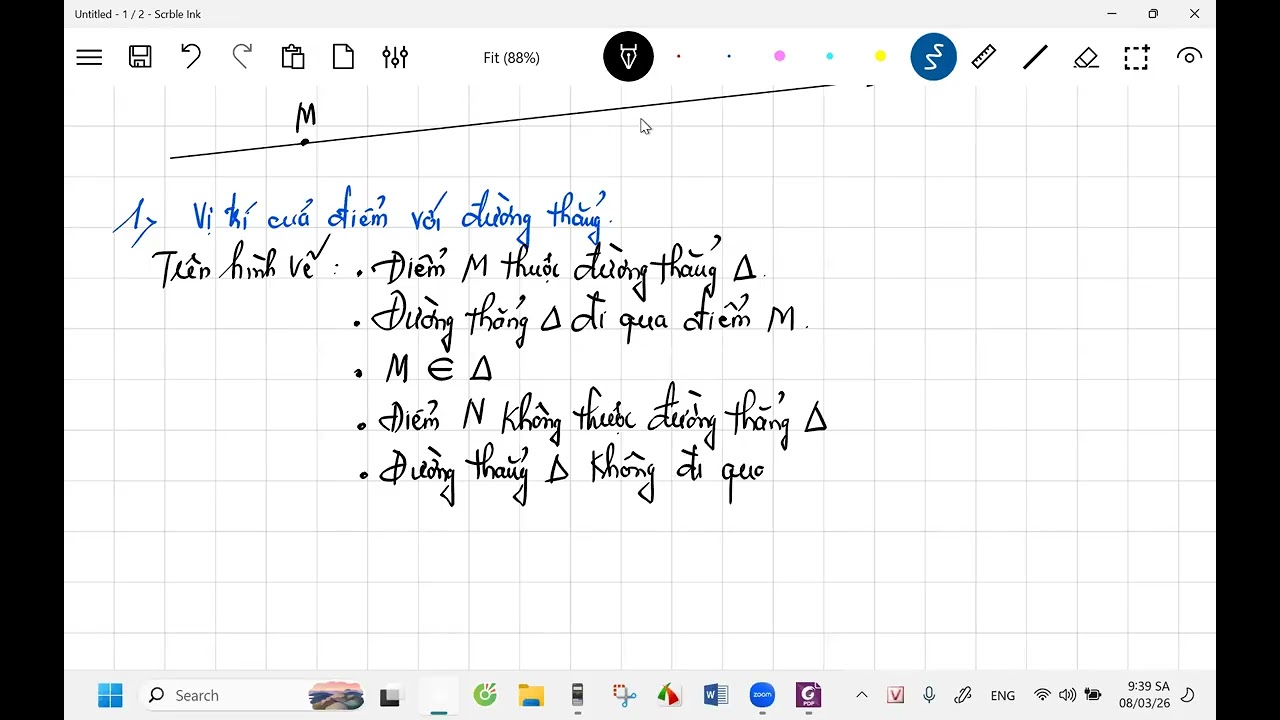Choose the small blue dot pen

(728, 57)
